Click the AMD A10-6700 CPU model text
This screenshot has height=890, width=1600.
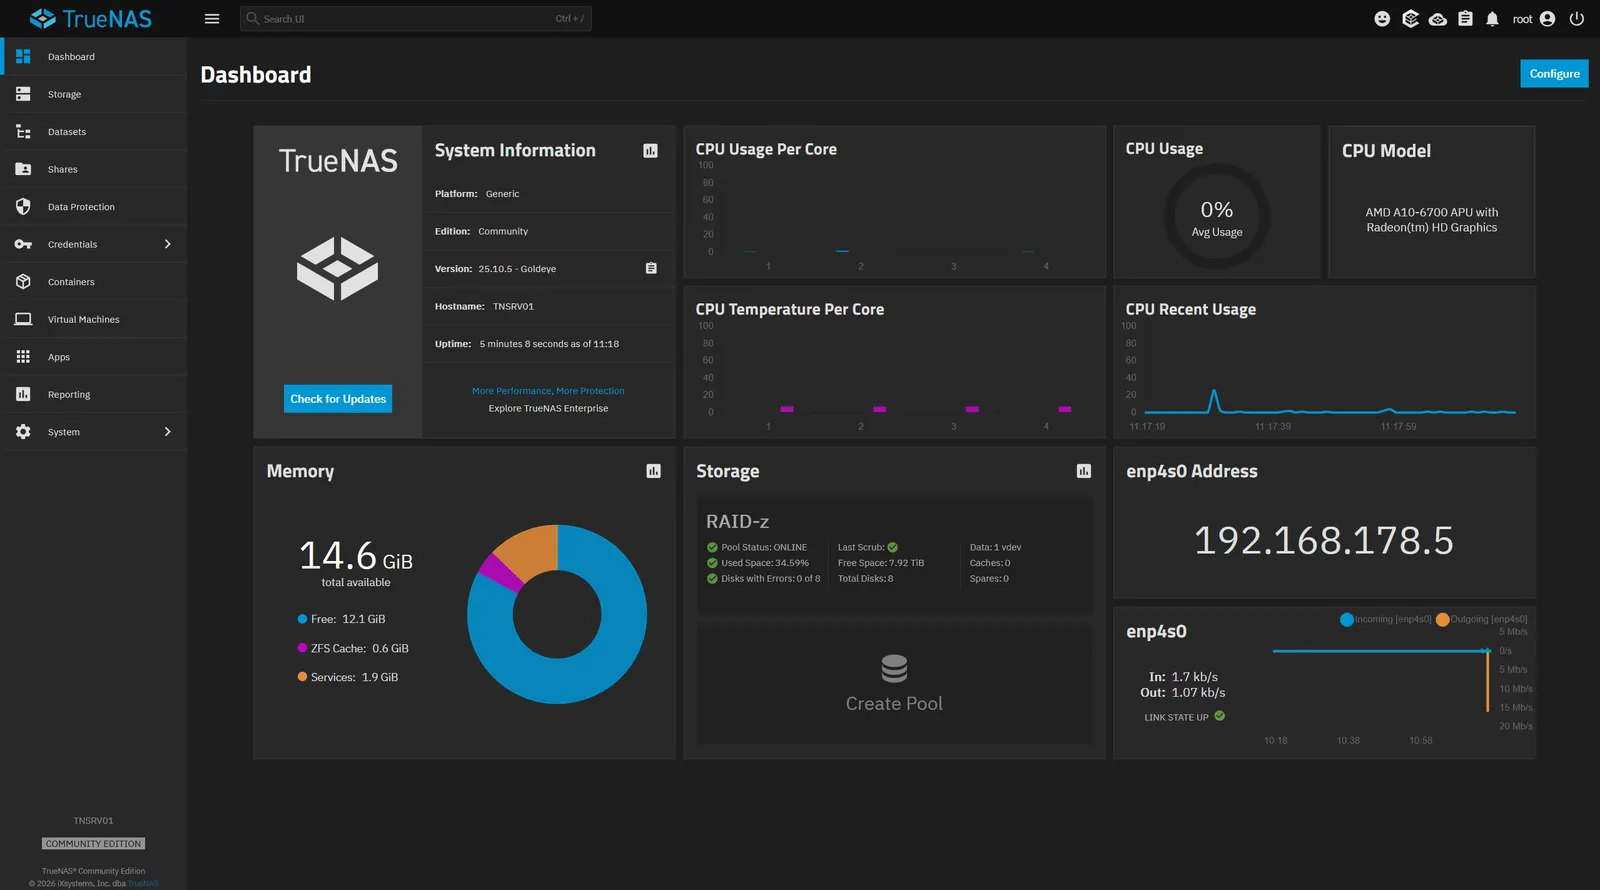1432,220
